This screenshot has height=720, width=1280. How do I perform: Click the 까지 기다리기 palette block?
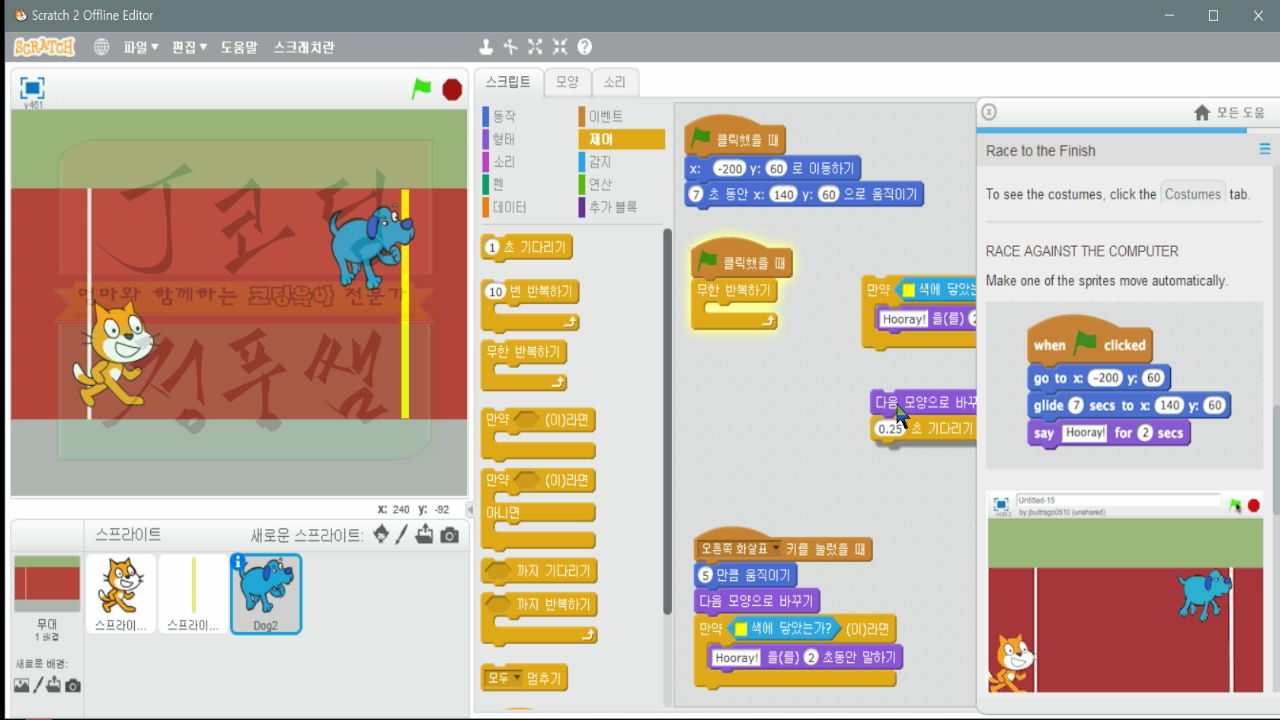(x=540, y=571)
